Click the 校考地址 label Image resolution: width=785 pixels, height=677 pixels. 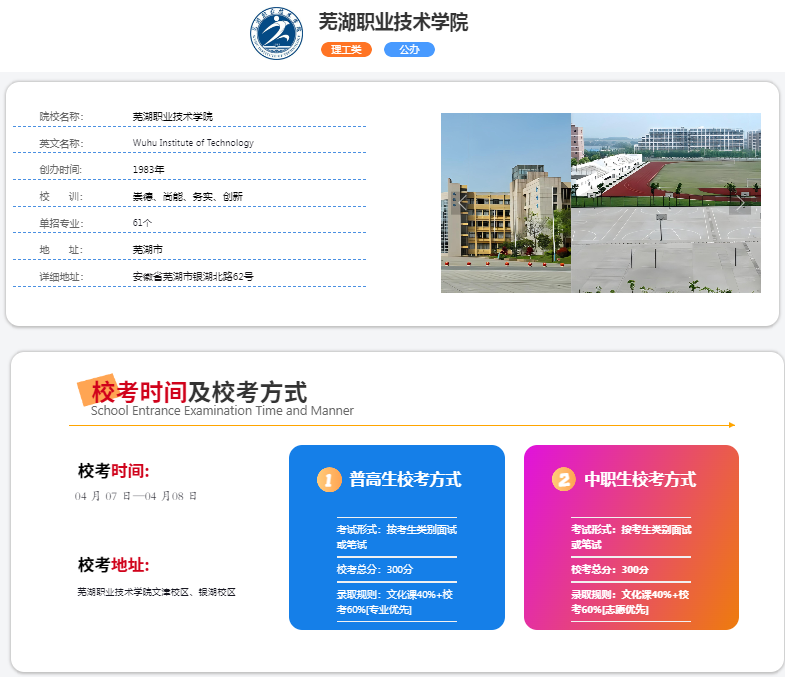pyautogui.click(x=114, y=565)
